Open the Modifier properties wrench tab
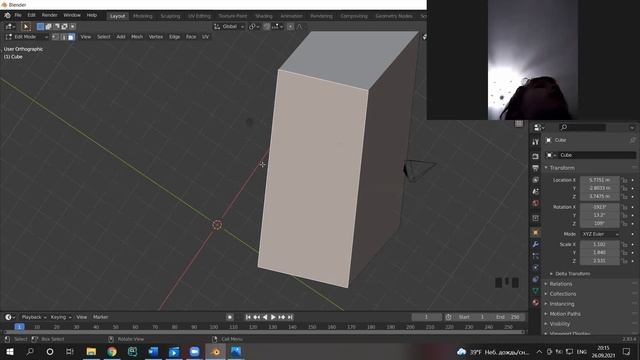 [x=536, y=244]
